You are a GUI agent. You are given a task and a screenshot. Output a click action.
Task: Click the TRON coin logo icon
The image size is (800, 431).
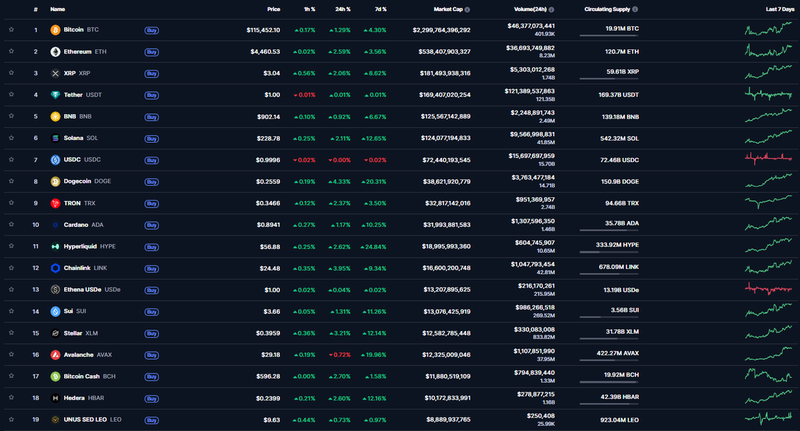pyautogui.click(x=55, y=204)
